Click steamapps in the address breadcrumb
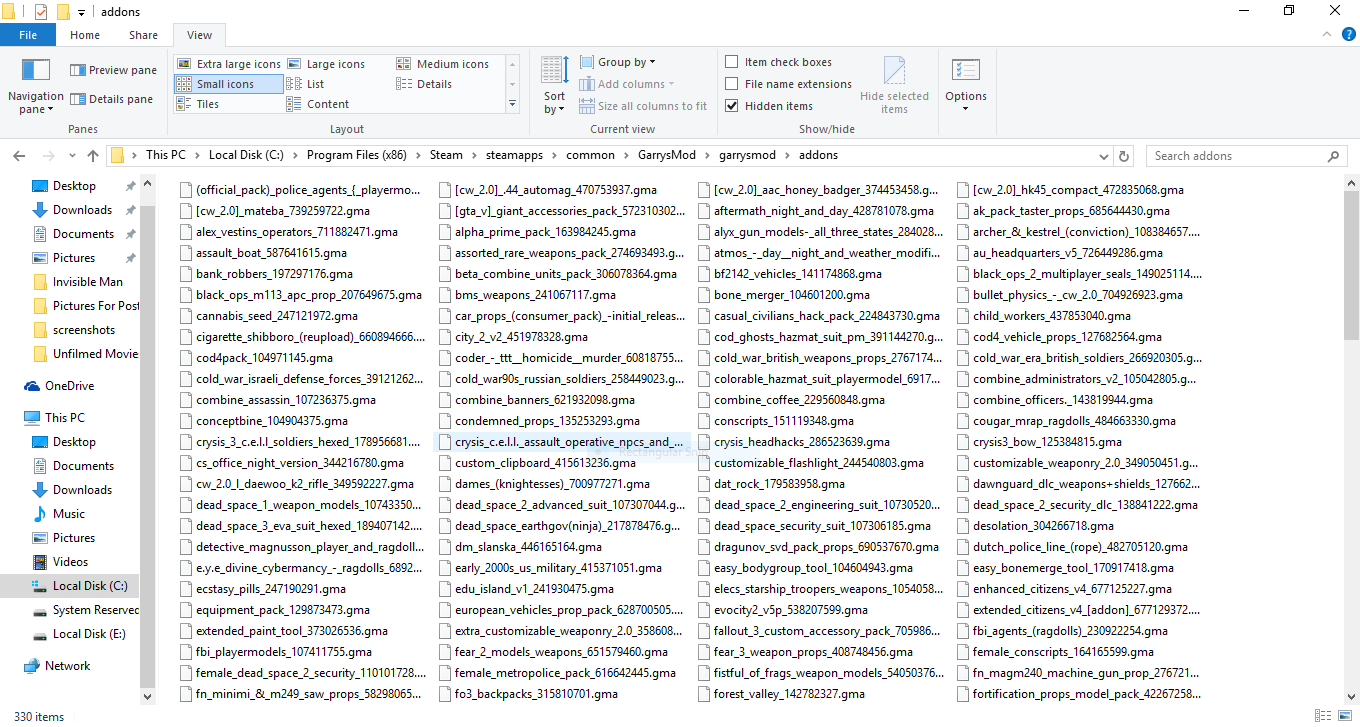The height and width of the screenshot is (727, 1360). tap(514, 156)
